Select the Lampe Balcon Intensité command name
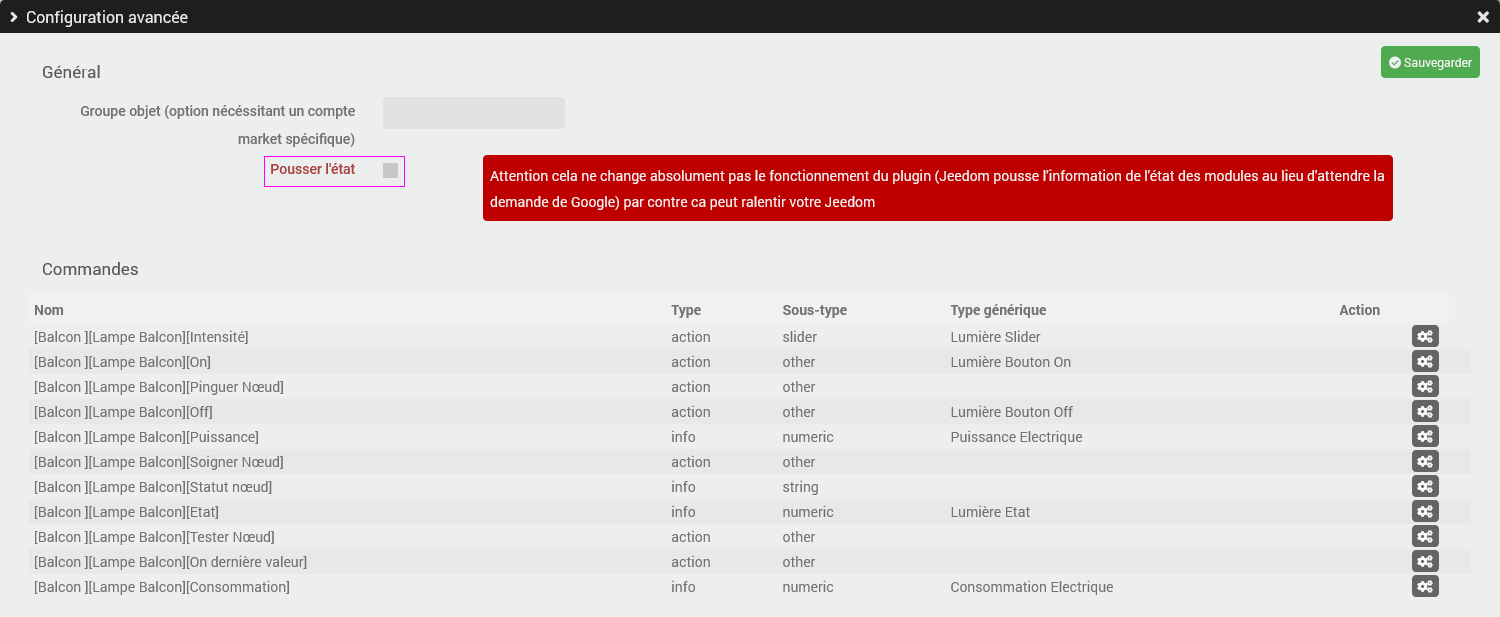Viewport: 1500px width, 617px height. [141, 337]
